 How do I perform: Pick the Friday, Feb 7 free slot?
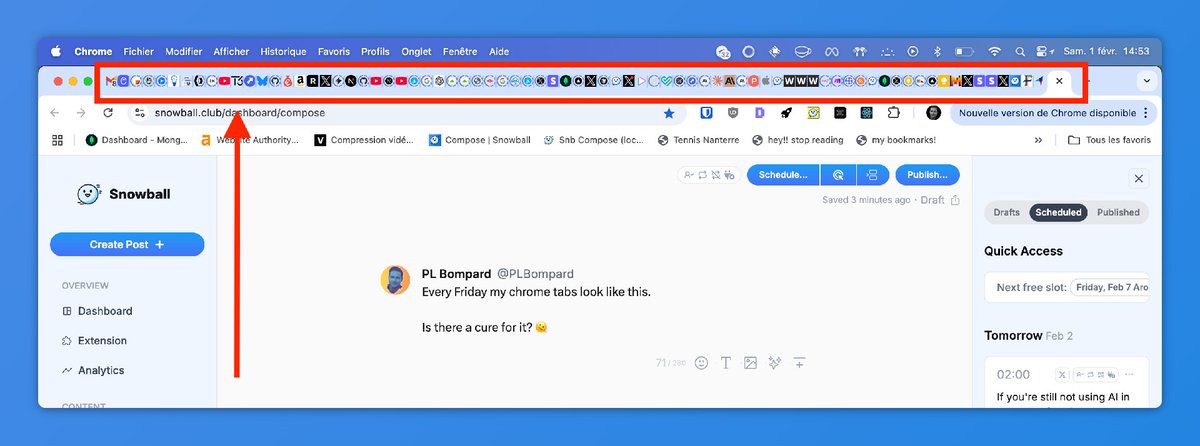(x=1110, y=287)
